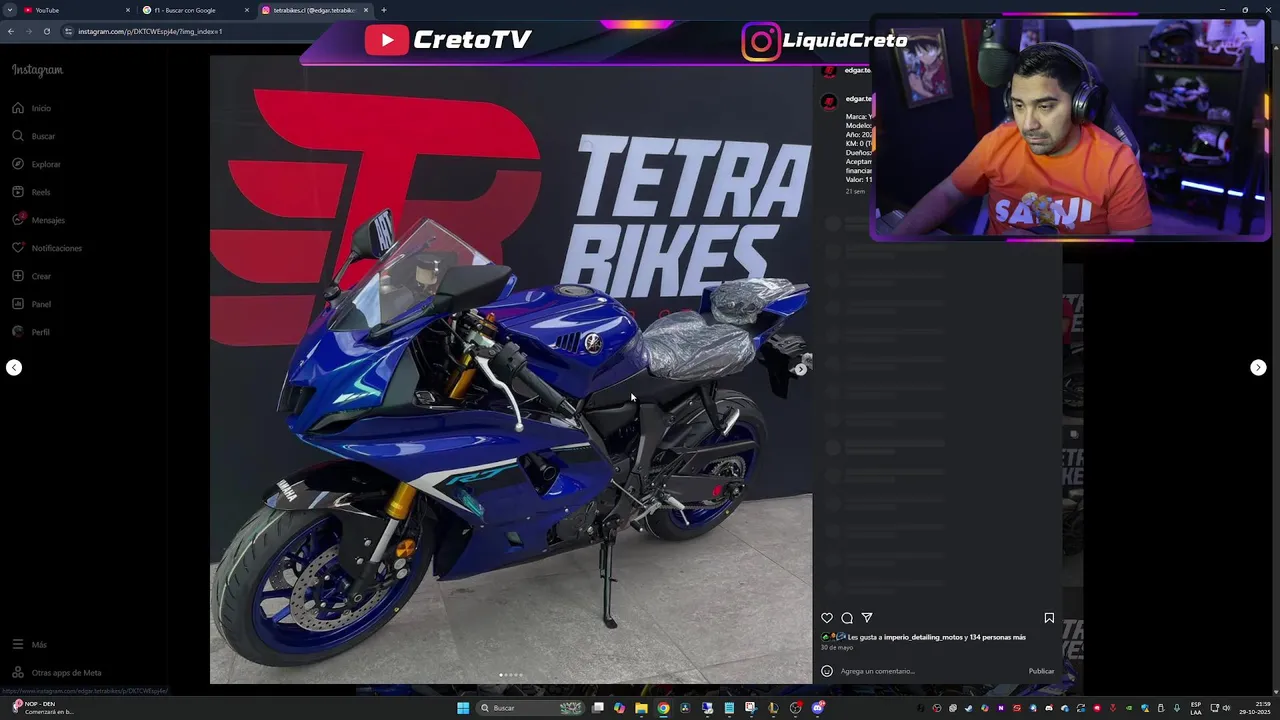Open Reels in Instagram sidebar
1280x720 pixels.
(31, 192)
